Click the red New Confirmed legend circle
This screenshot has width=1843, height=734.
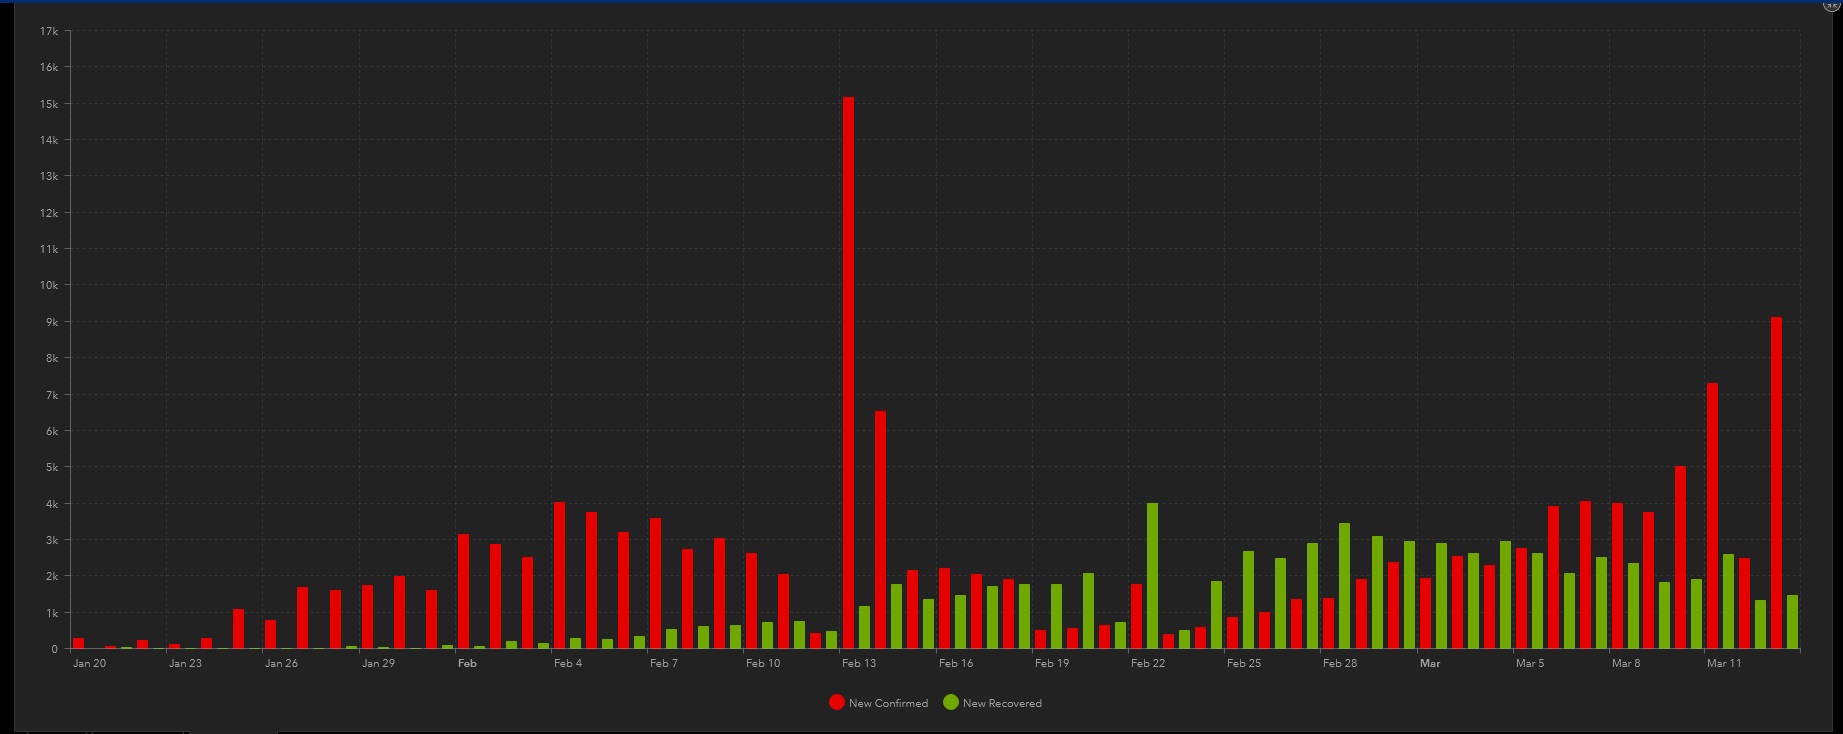[837, 703]
